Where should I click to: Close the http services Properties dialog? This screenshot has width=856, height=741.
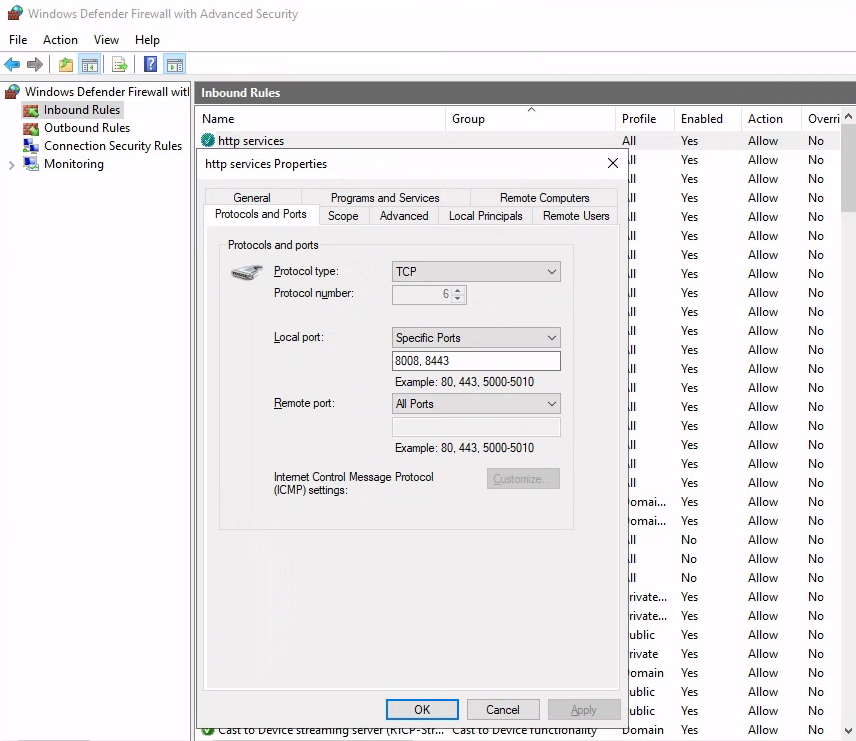click(x=613, y=163)
